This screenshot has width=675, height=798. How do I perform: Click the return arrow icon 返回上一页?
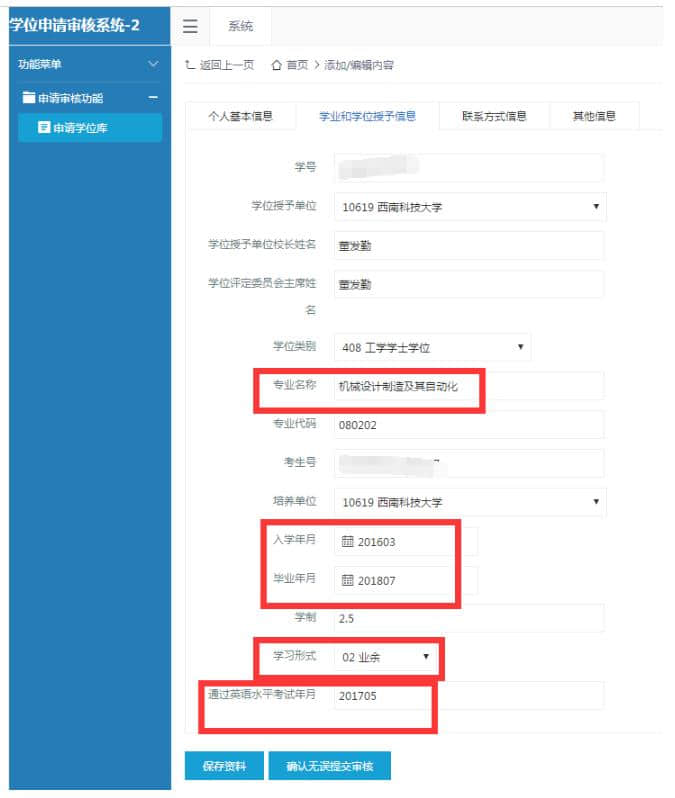(190, 65)
